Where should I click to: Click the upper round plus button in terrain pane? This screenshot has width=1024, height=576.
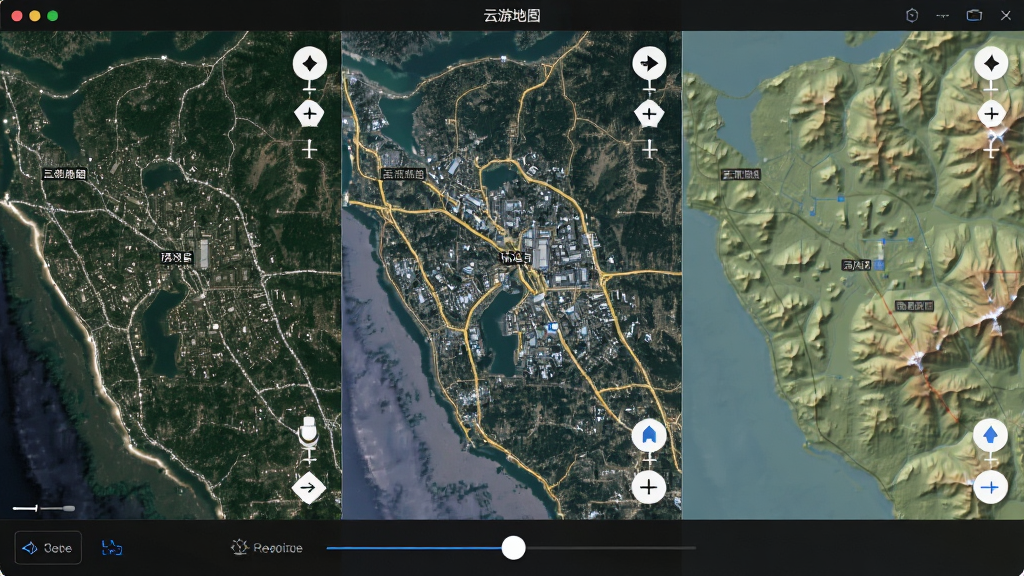(991, 114)
